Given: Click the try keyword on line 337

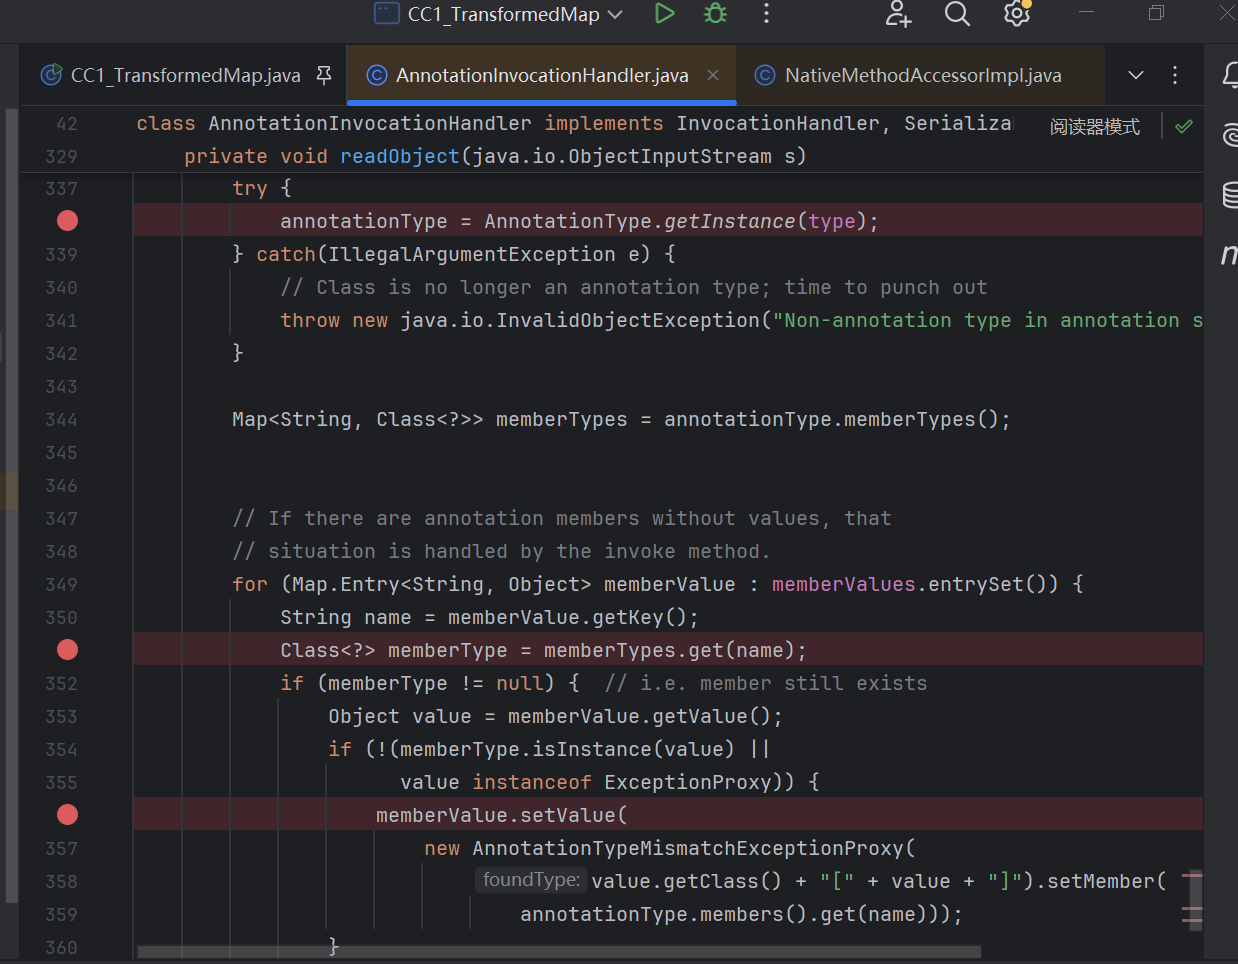Looking at the screenshot, I should (x=250, y=189).
